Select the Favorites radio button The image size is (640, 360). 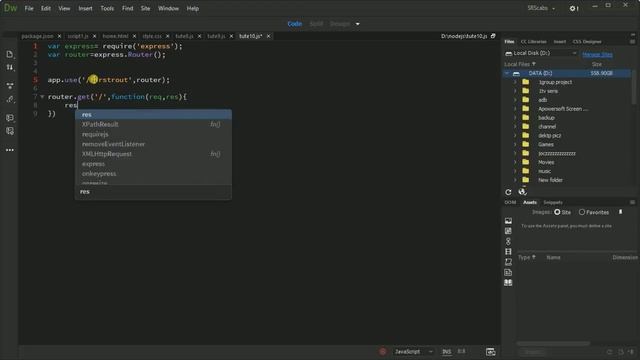coord(582,212)
